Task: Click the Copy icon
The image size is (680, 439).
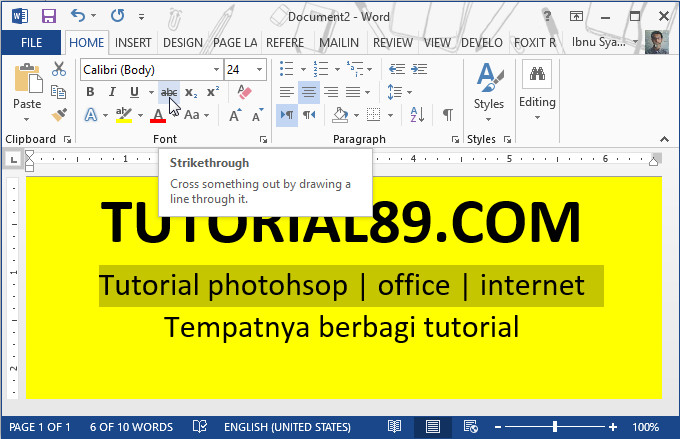Action: 58,92
